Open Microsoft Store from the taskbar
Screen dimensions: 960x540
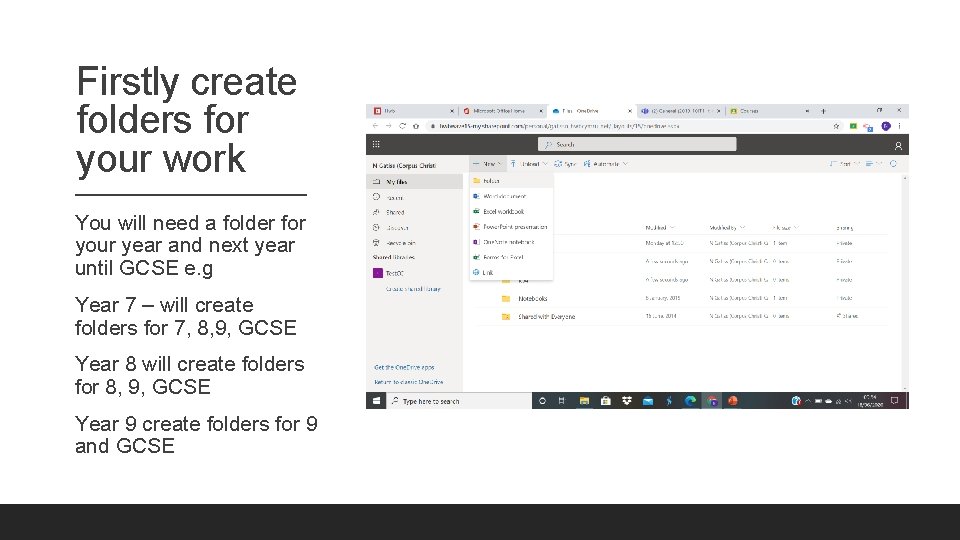tap(606, 401)
